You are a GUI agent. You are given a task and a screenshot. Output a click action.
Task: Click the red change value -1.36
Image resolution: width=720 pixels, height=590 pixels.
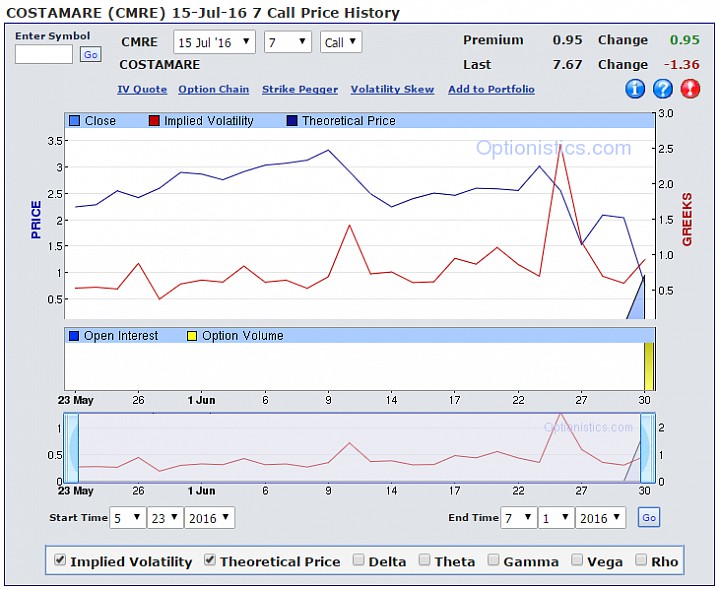tap(682, 64)
